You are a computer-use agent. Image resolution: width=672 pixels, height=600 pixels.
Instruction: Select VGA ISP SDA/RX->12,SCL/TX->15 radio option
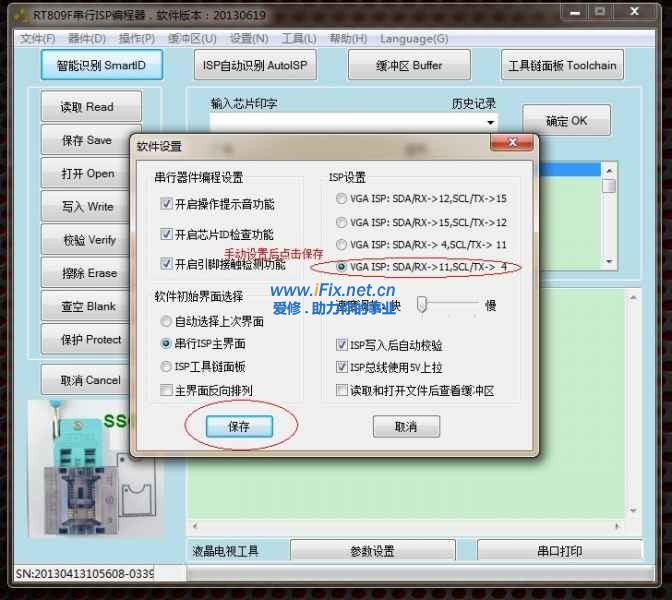point(342,198)
